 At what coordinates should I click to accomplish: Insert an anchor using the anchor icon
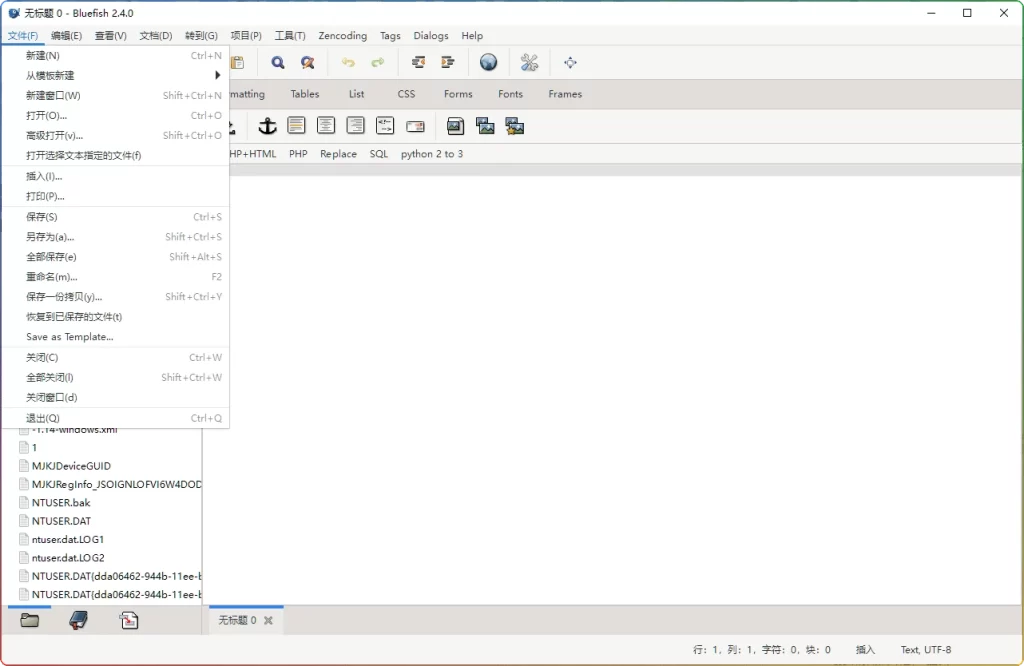pyautogui.click(x=267, y=126)
